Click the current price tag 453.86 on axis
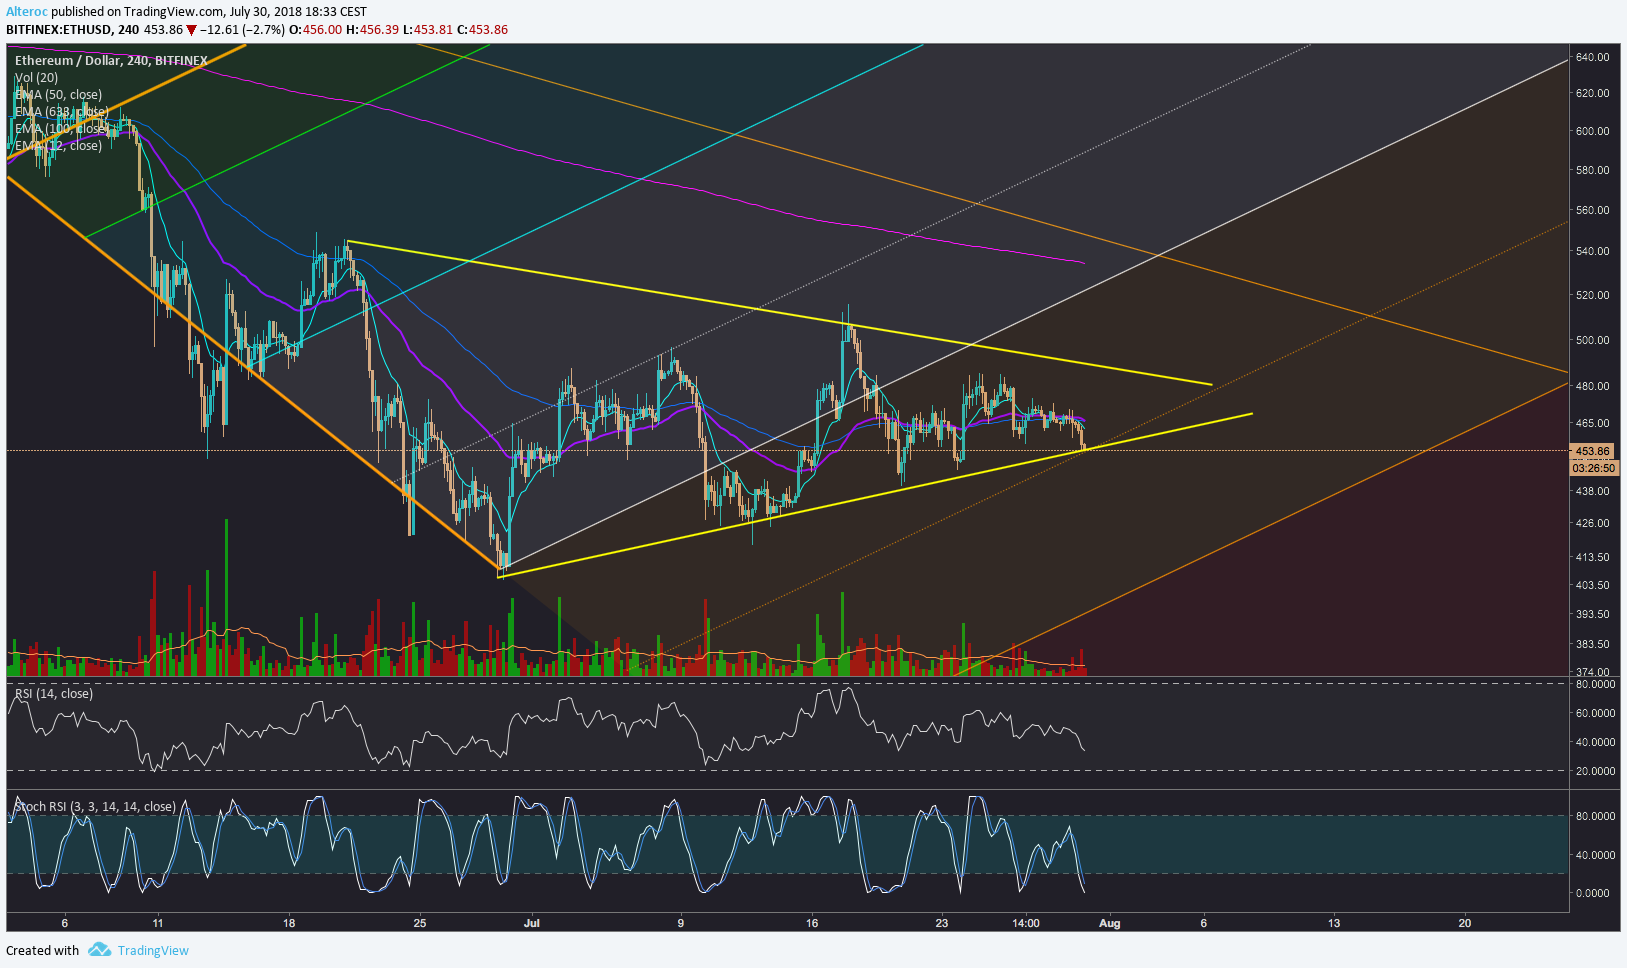The width and height of the screenshot is (1627, 968). coord(1592,451)
